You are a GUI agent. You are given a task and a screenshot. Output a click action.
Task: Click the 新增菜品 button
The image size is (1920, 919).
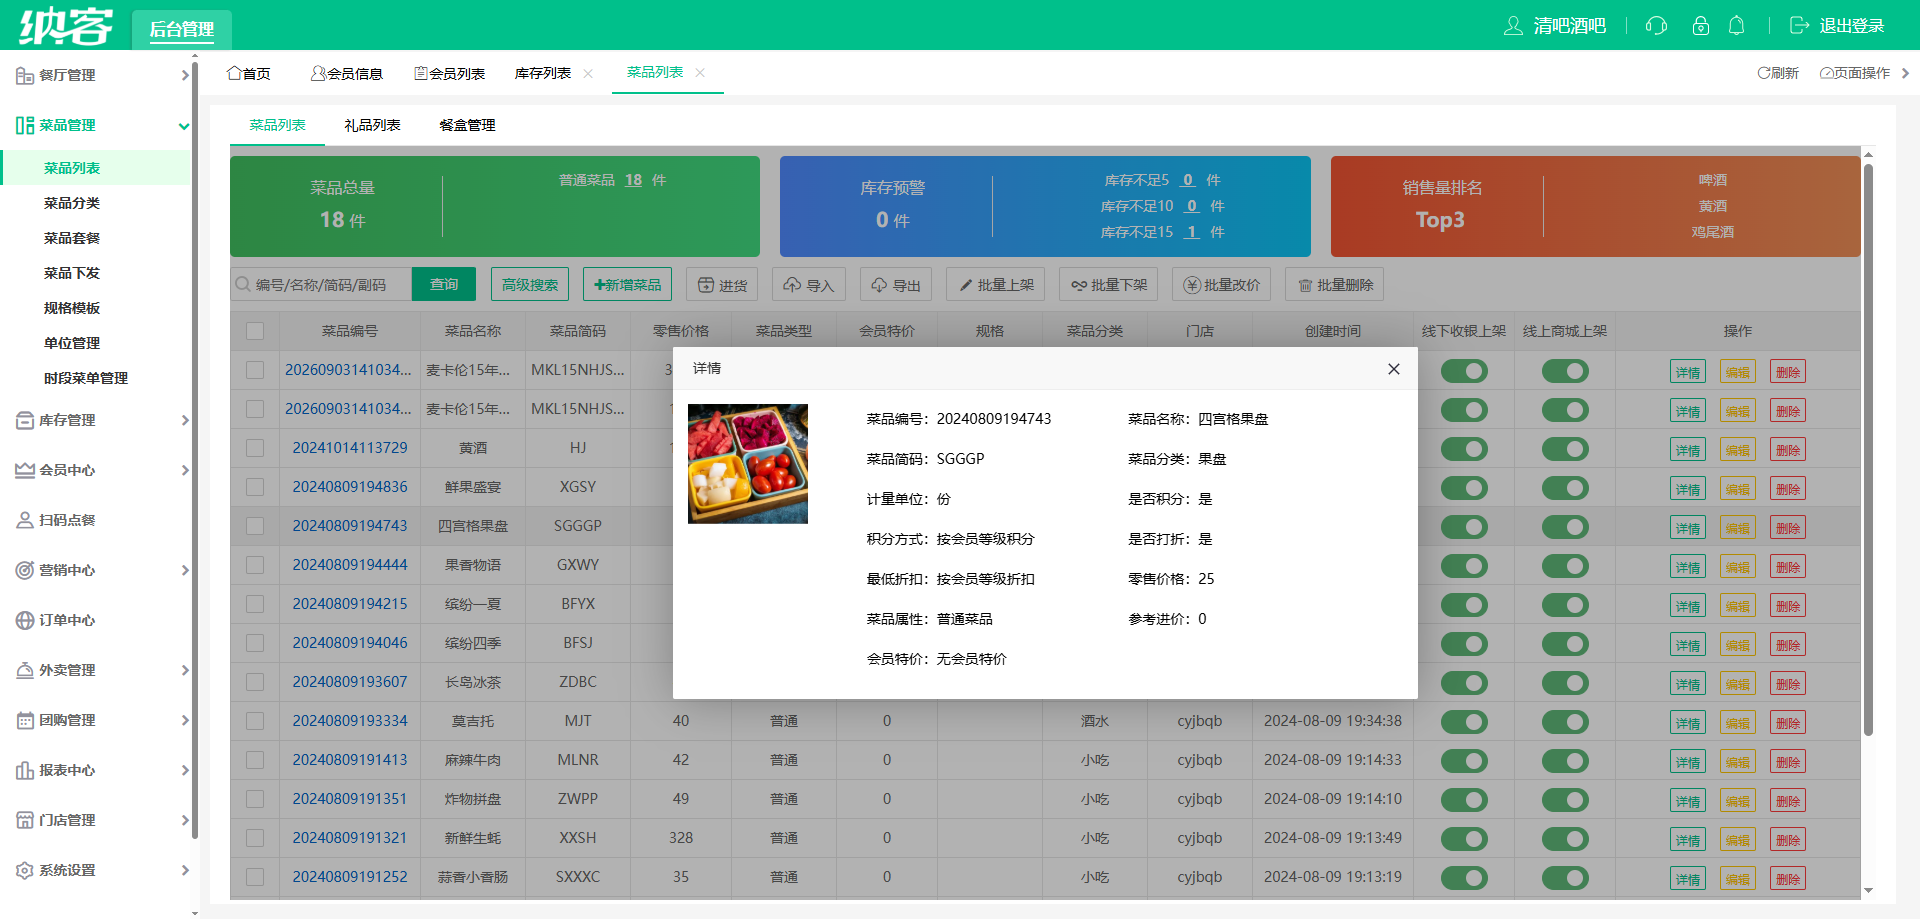pyautogui.click(x=628, y=285)
